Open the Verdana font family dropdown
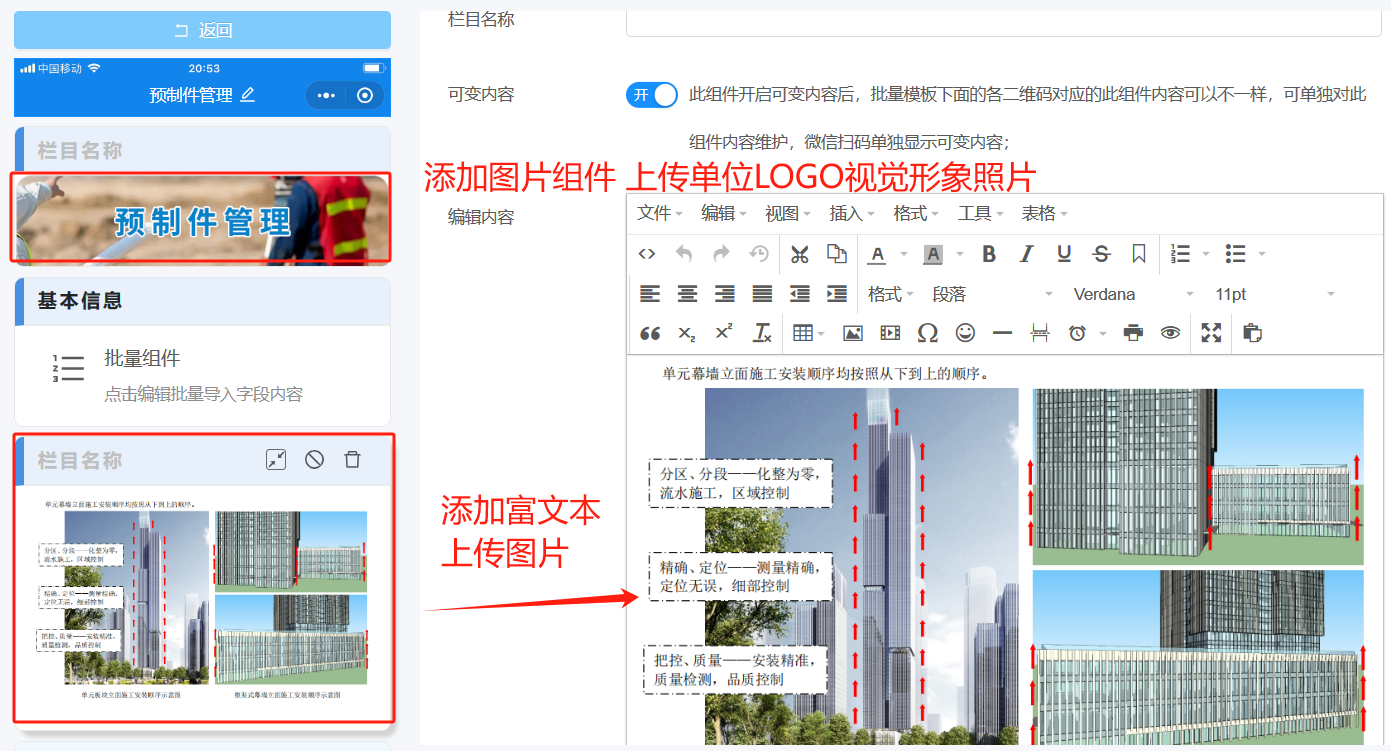 point(1130,293)
